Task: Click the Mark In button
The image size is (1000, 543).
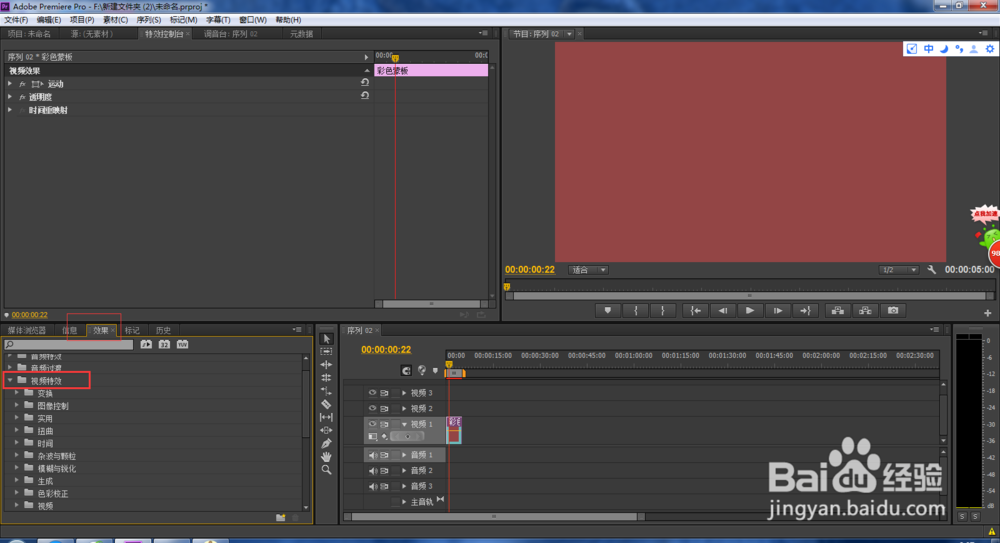Action: tap(636, 311)
